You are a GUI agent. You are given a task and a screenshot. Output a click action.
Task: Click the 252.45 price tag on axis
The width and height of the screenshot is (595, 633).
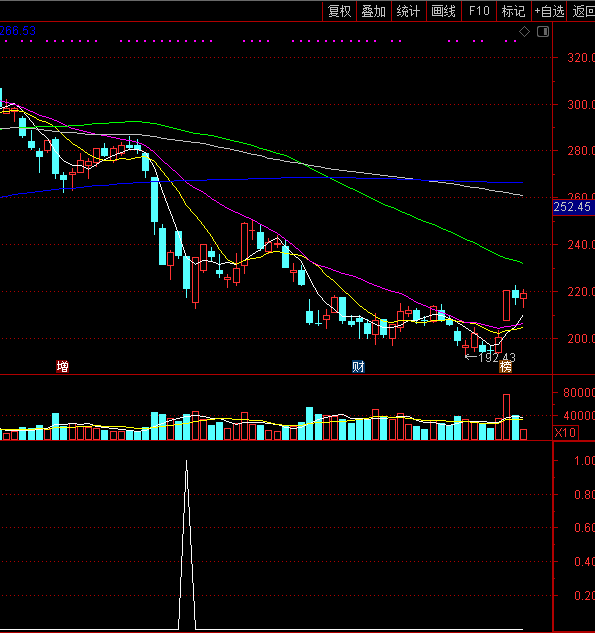[x=572, y=207]
